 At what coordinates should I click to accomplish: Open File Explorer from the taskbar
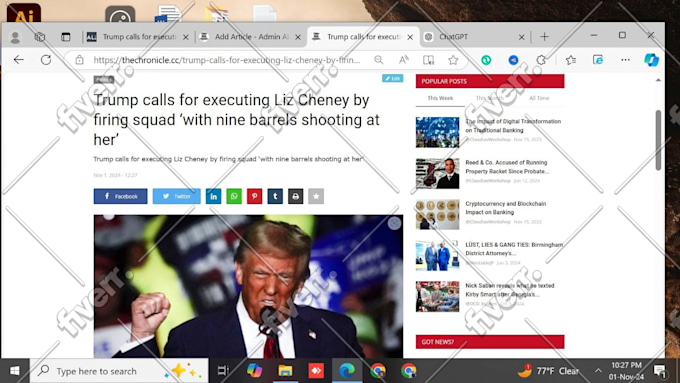click(x=285, y=371)
